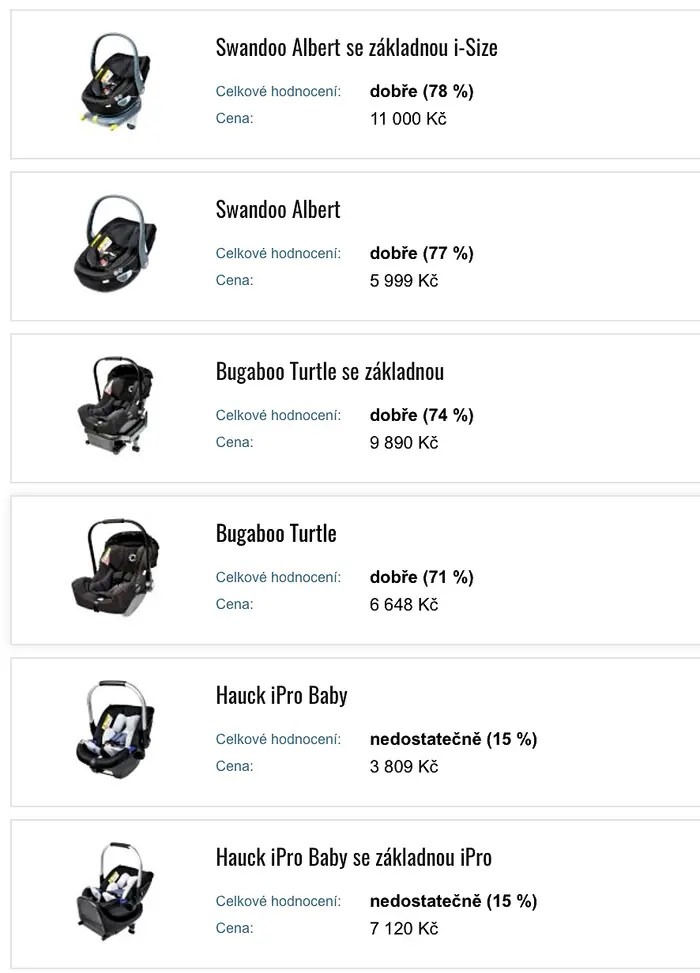Screen dimensions: 700x973
Task: Click the 9 890 Kč price
Action: coord(403,442)
